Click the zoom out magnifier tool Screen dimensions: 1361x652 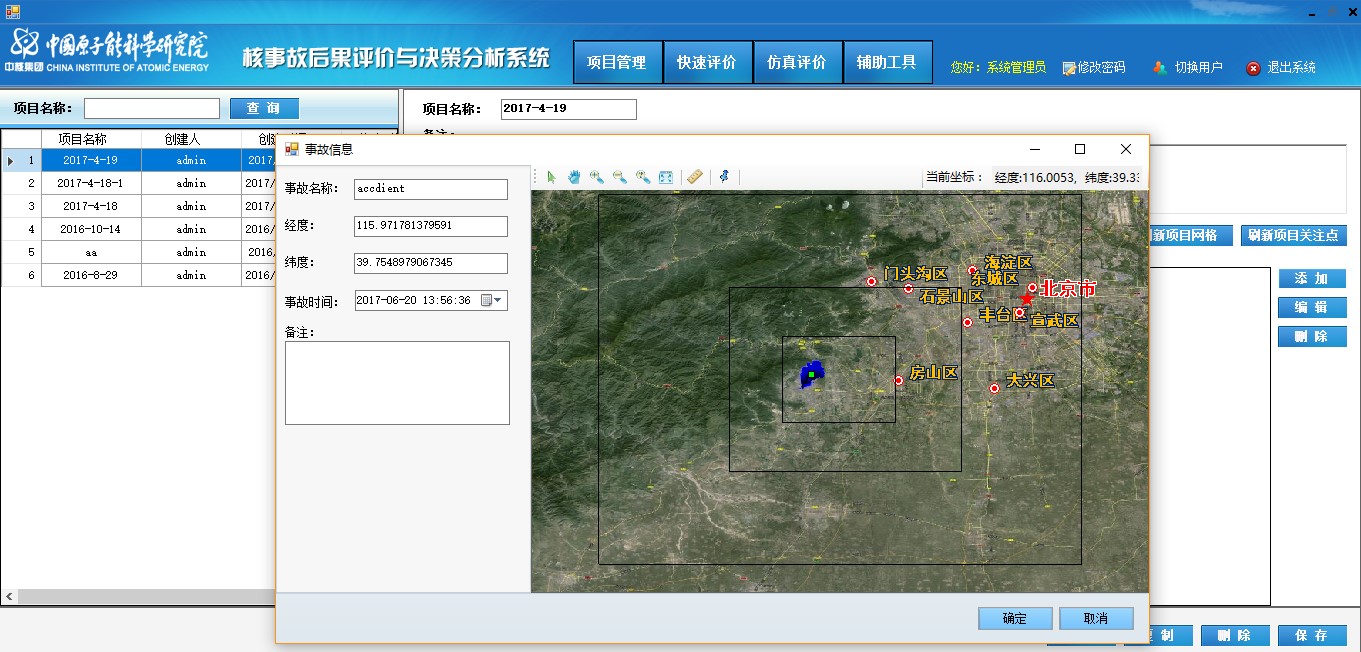click(x=620, y=177)
